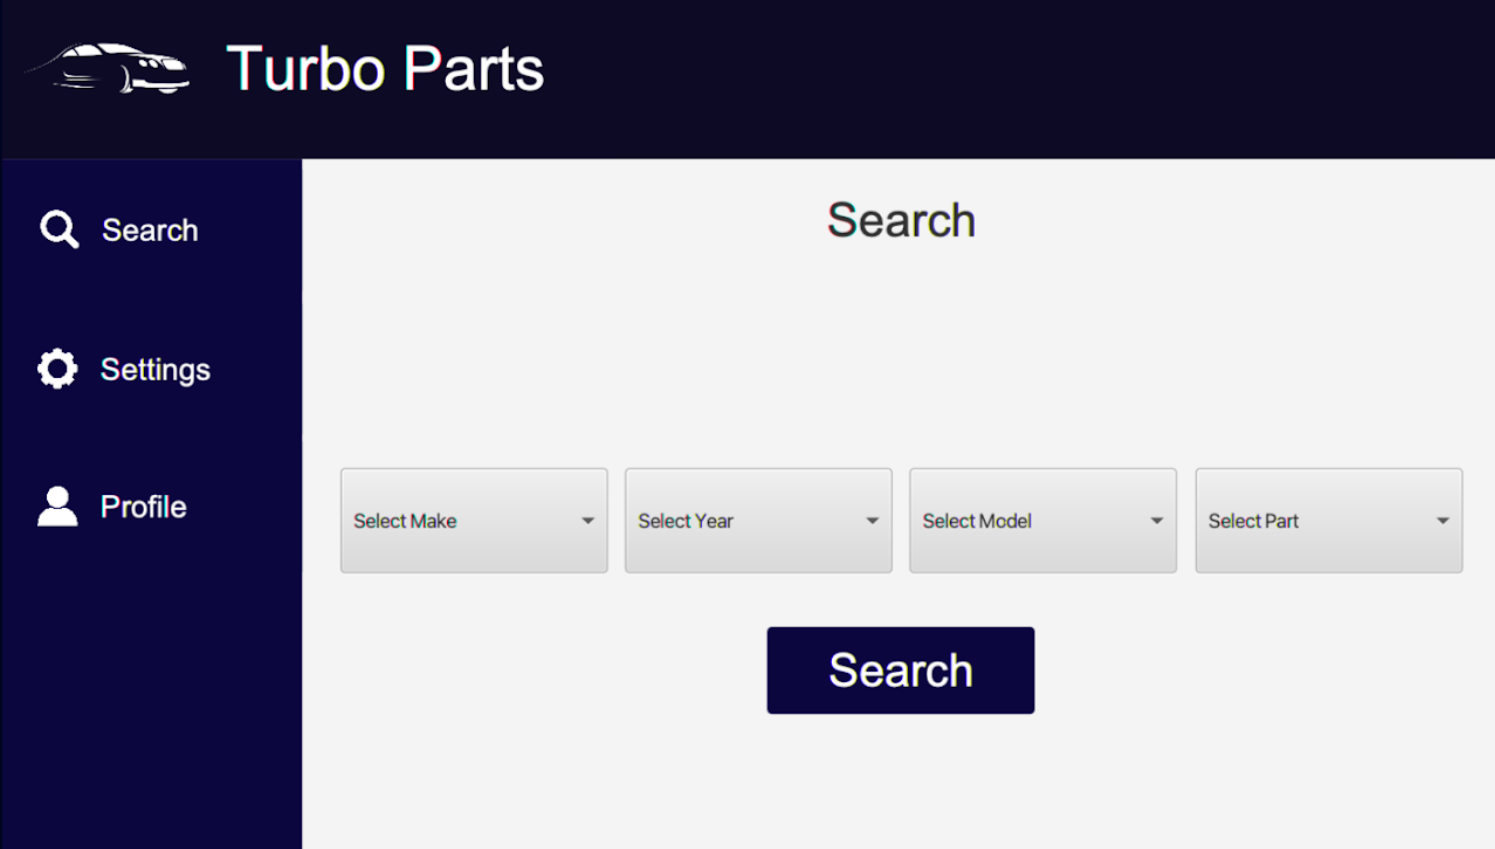Screen dimensions: 1495x849
Task: Click the magnifying glass icon in sidebar
Action: pos(59,229)
